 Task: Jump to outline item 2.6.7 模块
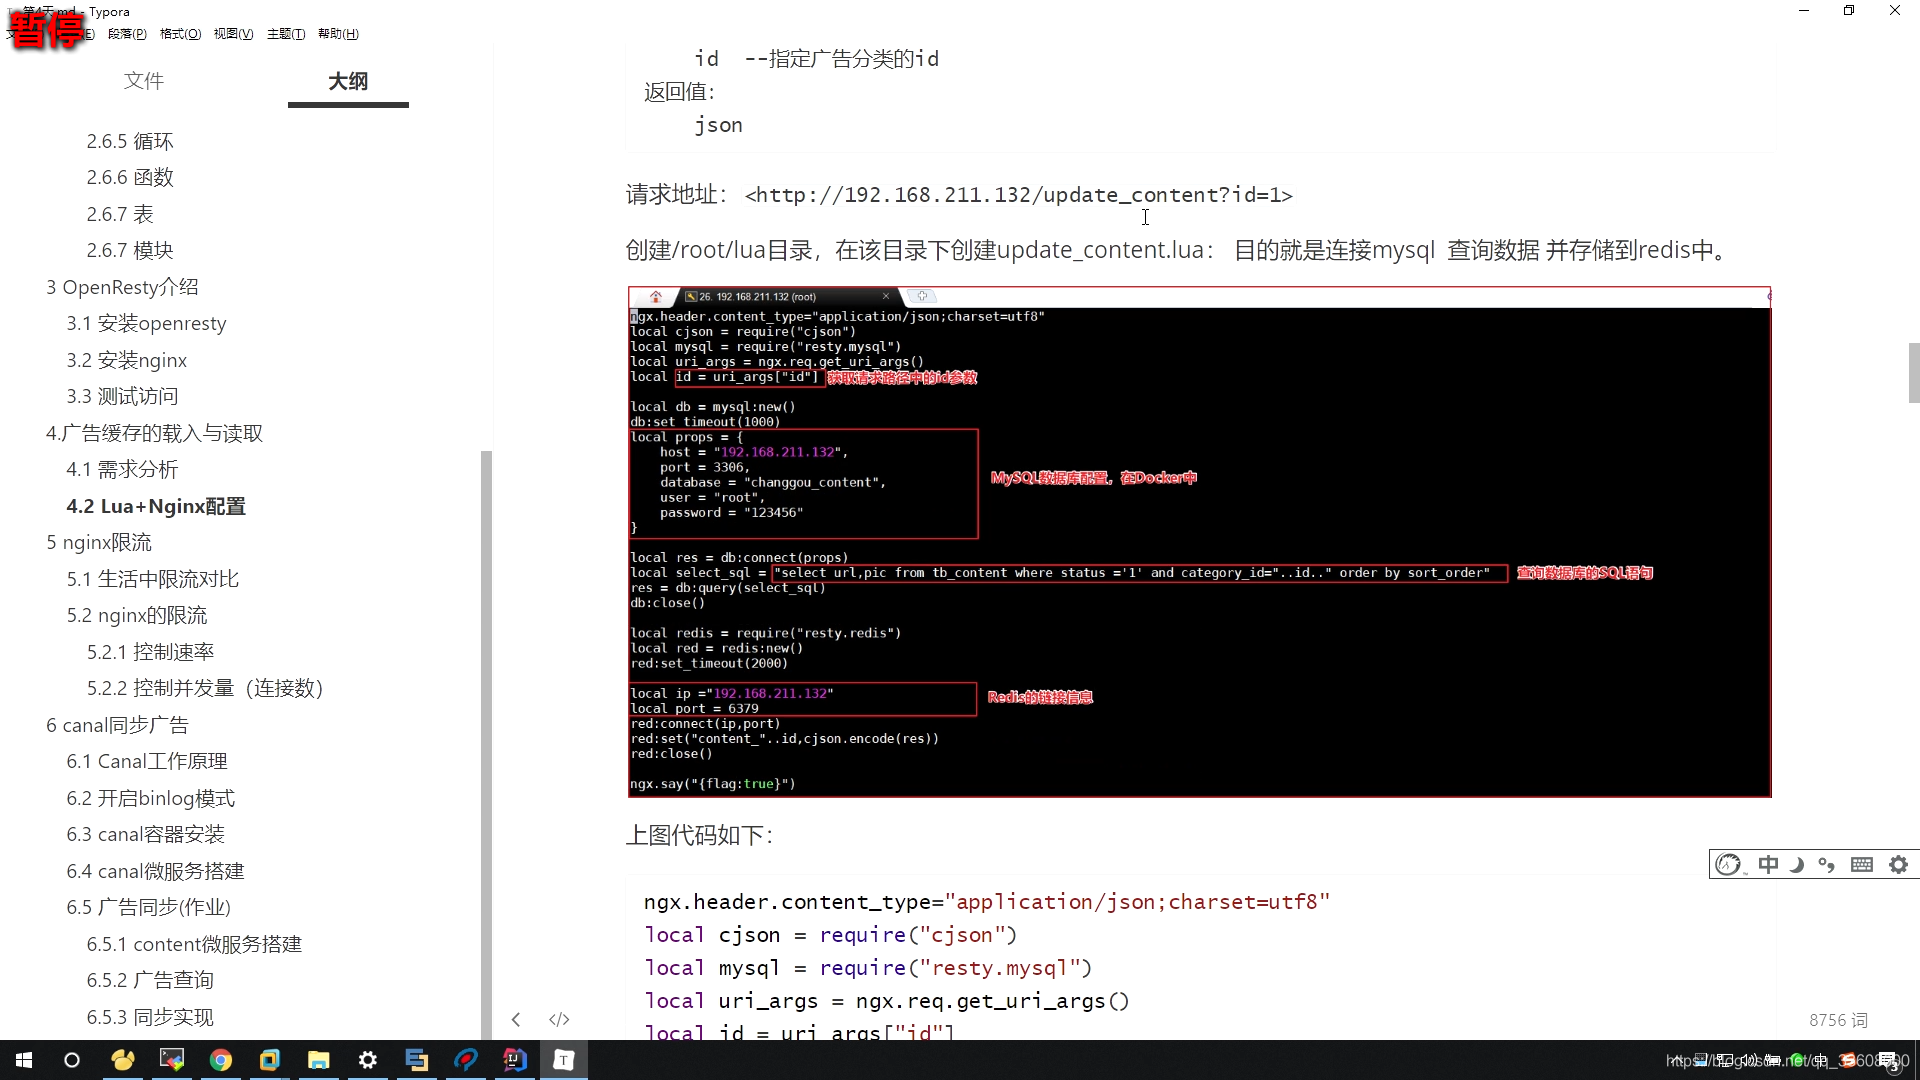pyautogui.click(x=130, y=250)
